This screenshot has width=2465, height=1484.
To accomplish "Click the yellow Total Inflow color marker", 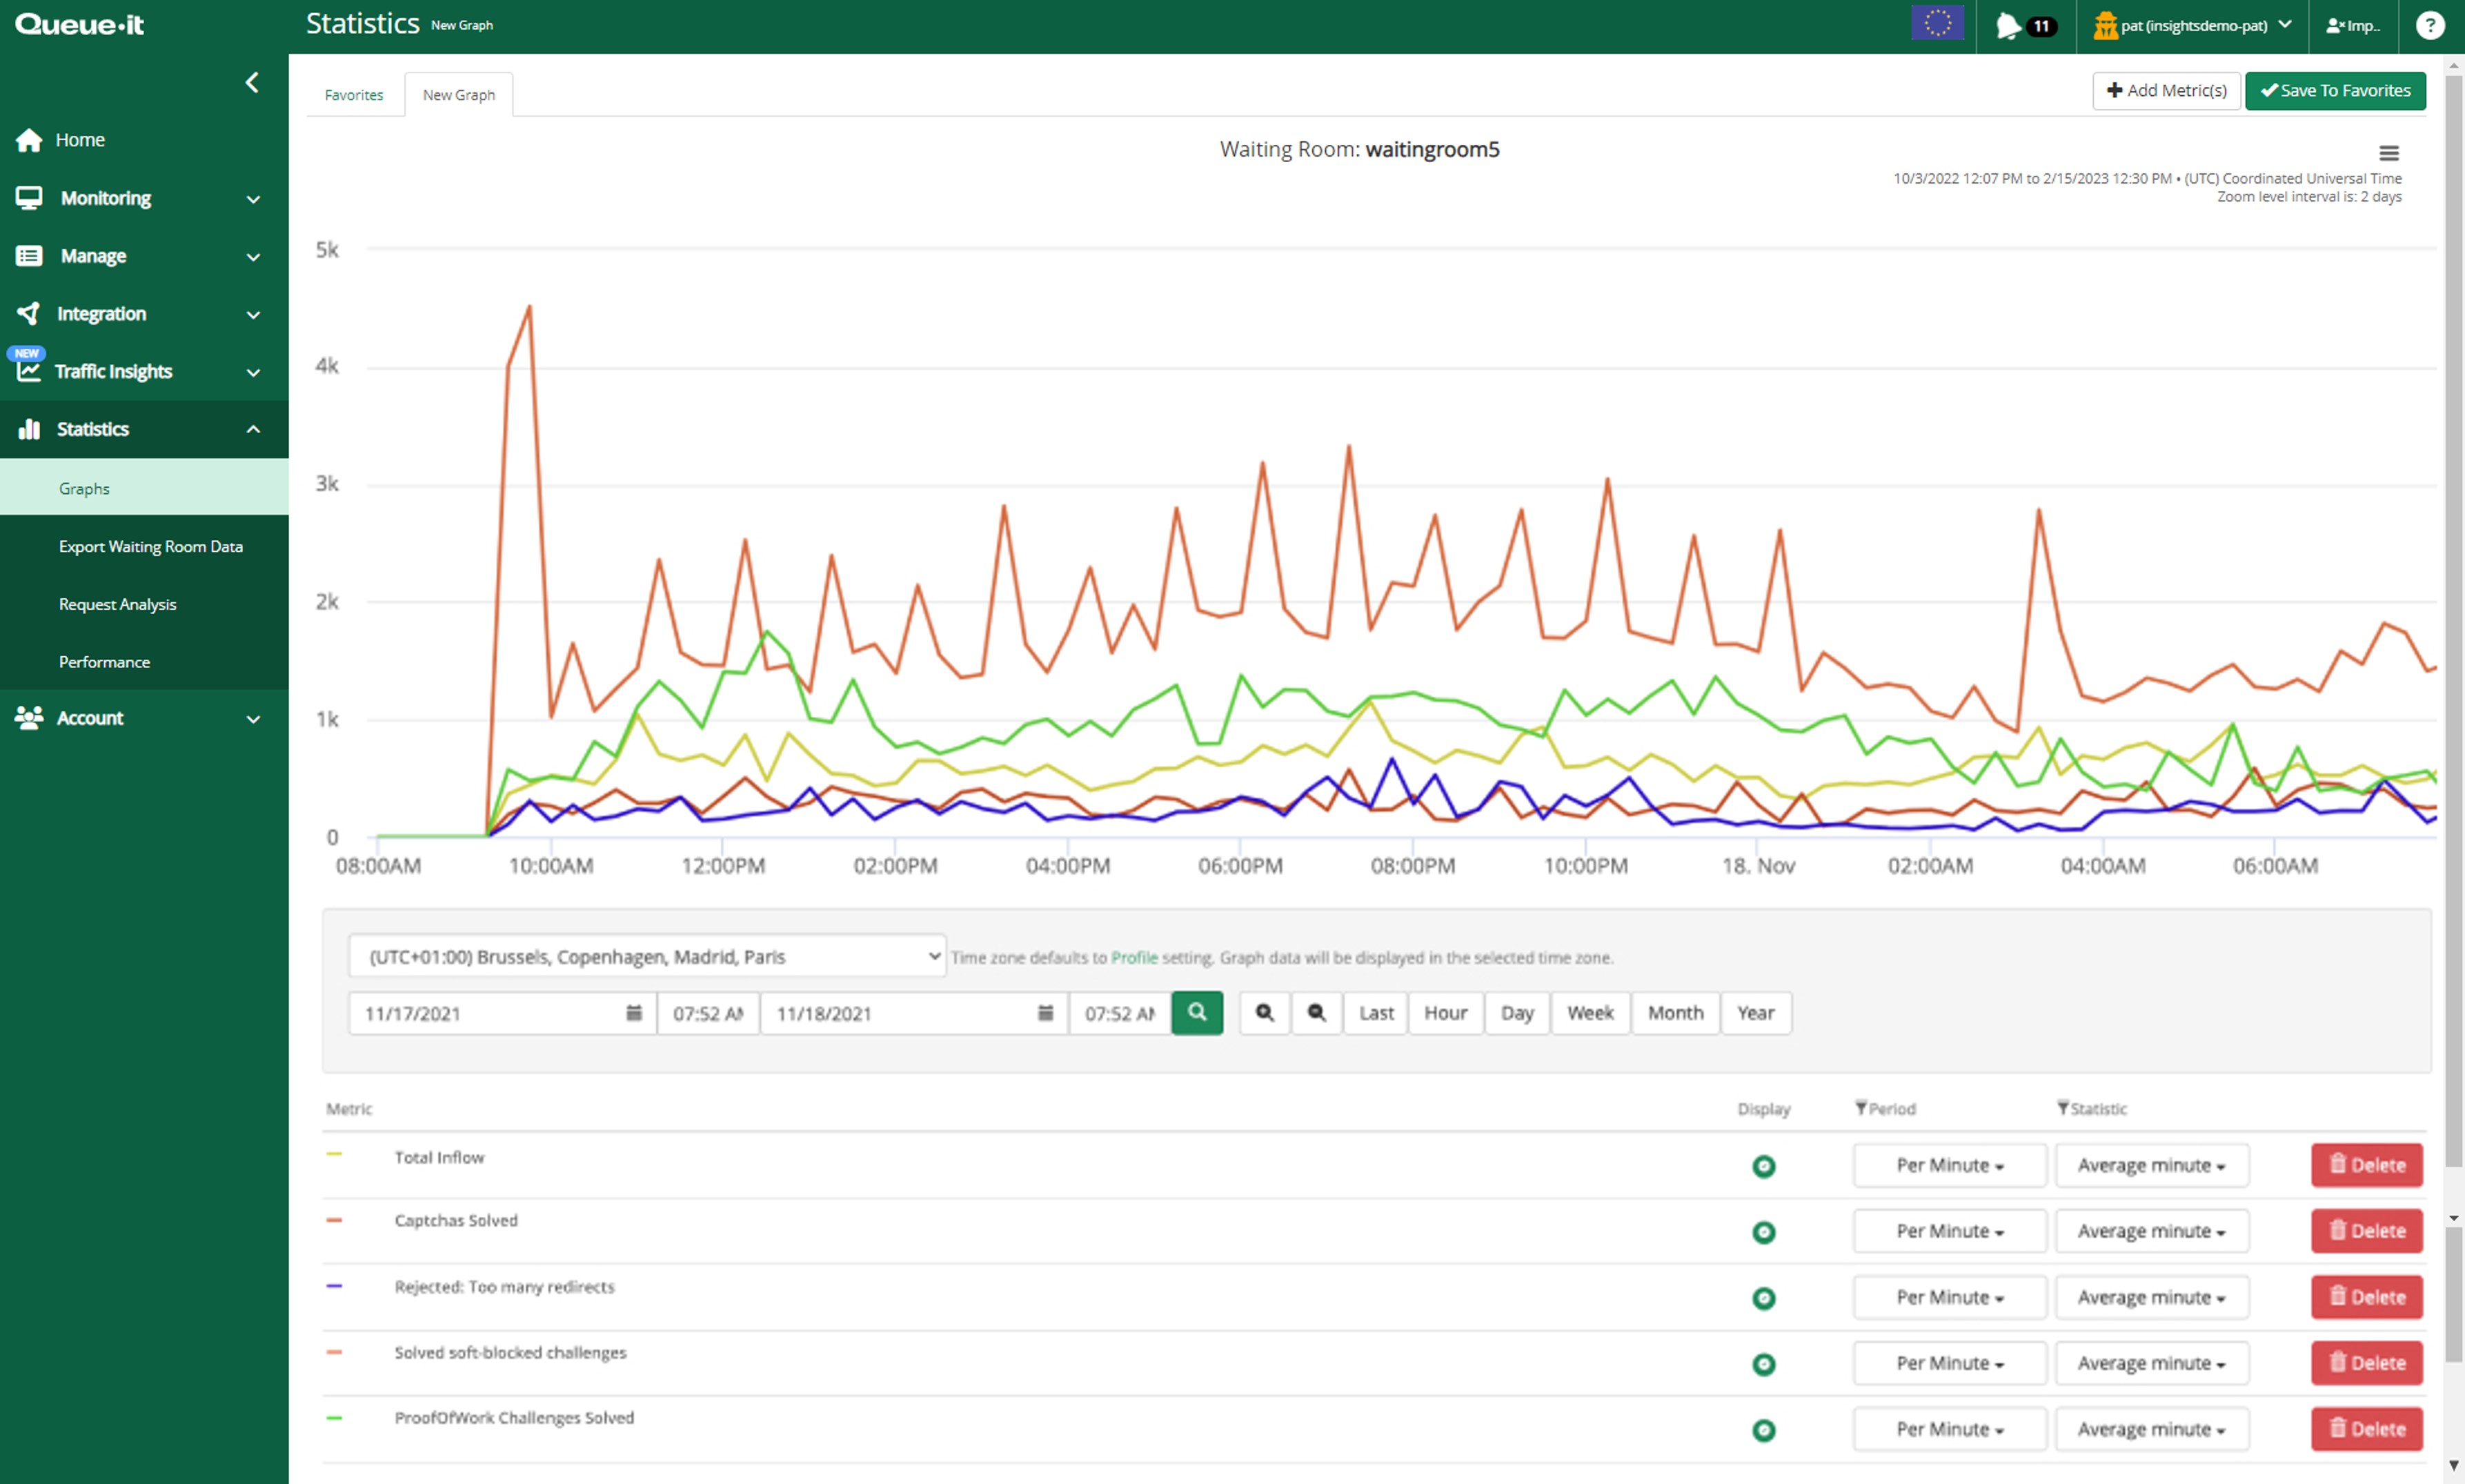I will point(334,1155).
